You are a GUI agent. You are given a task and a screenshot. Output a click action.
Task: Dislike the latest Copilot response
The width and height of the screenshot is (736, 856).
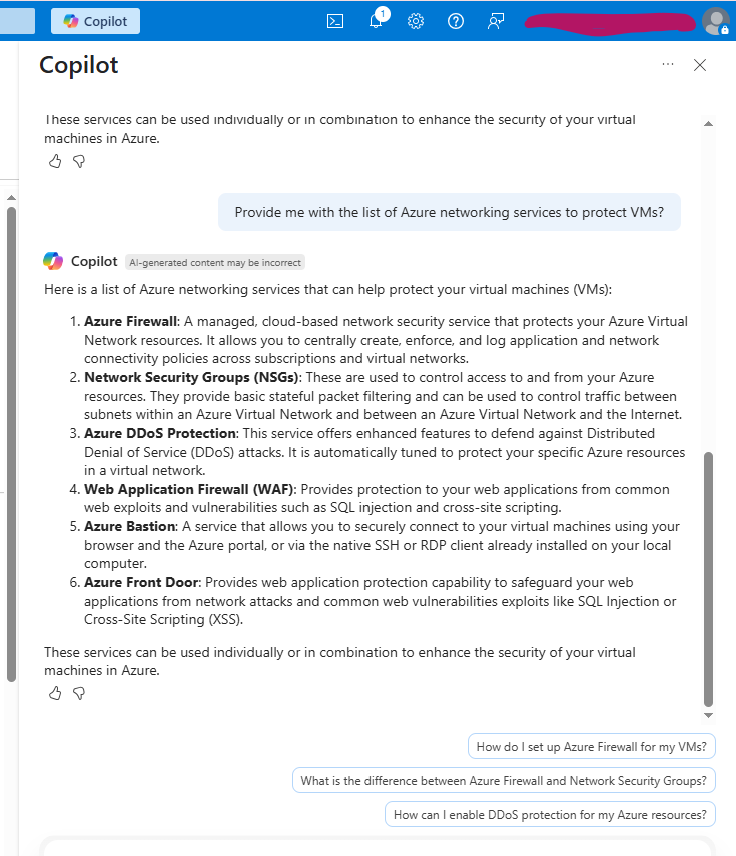click(79, 693)
